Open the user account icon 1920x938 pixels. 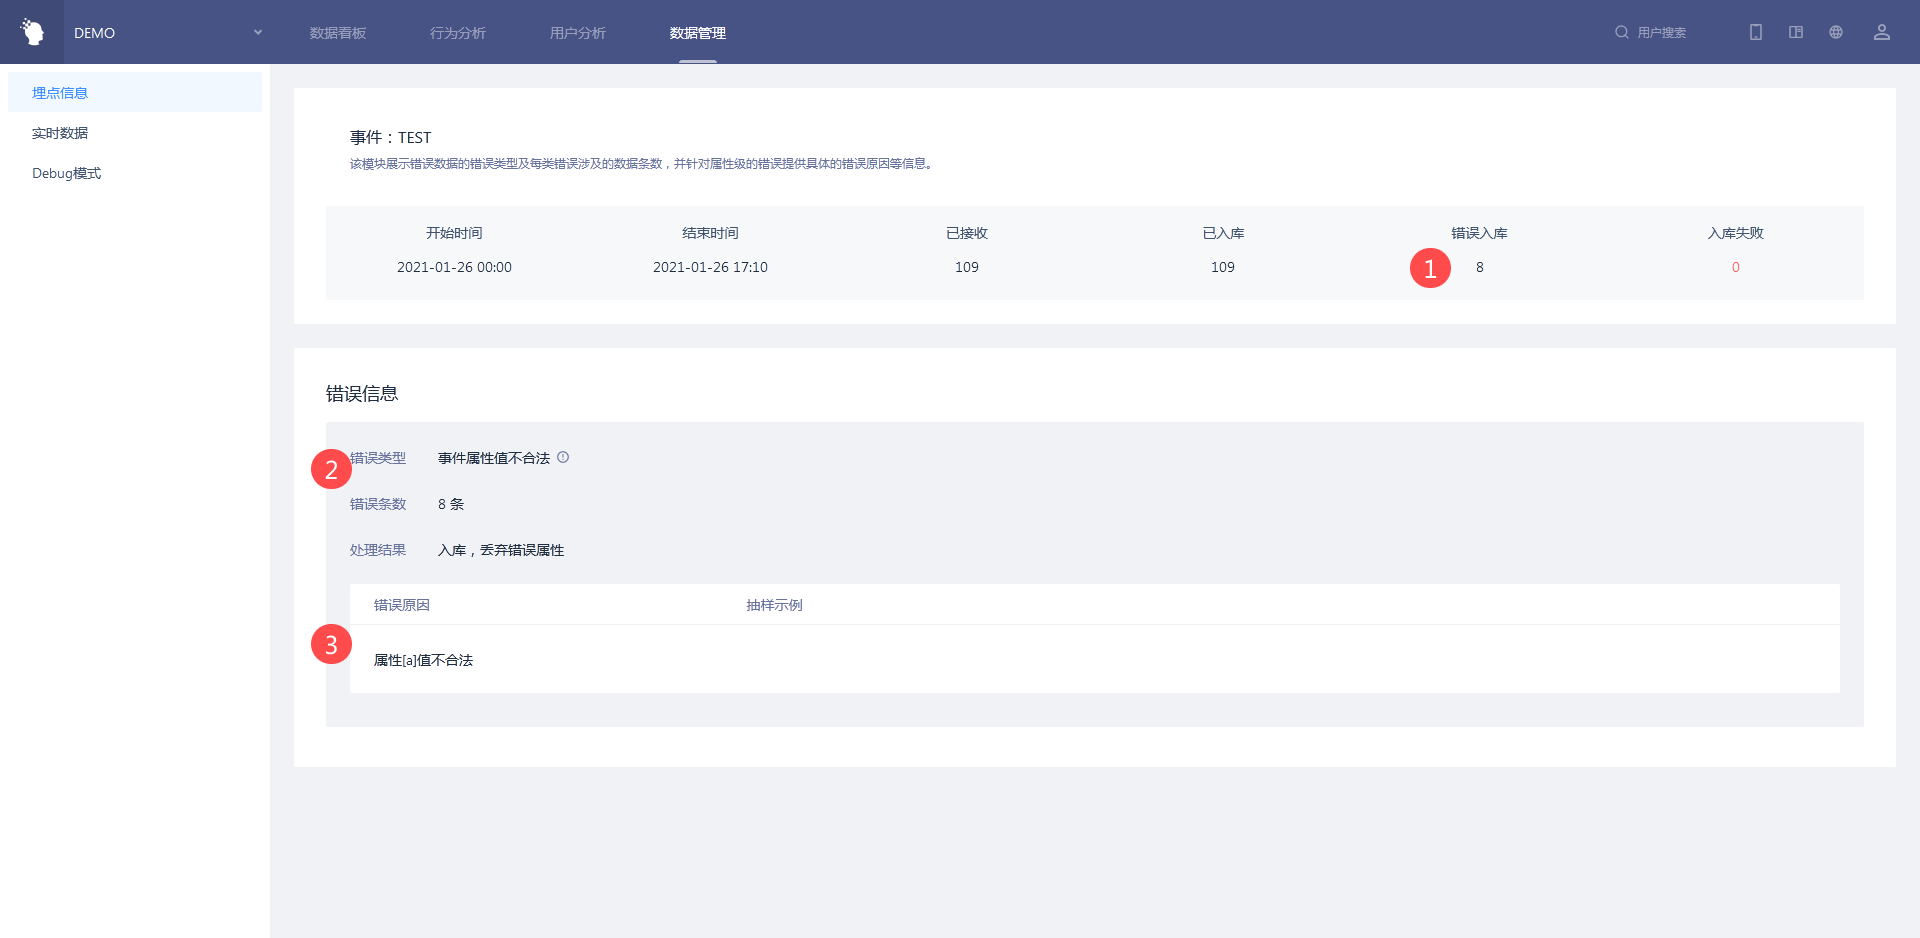pos(1882,32)
